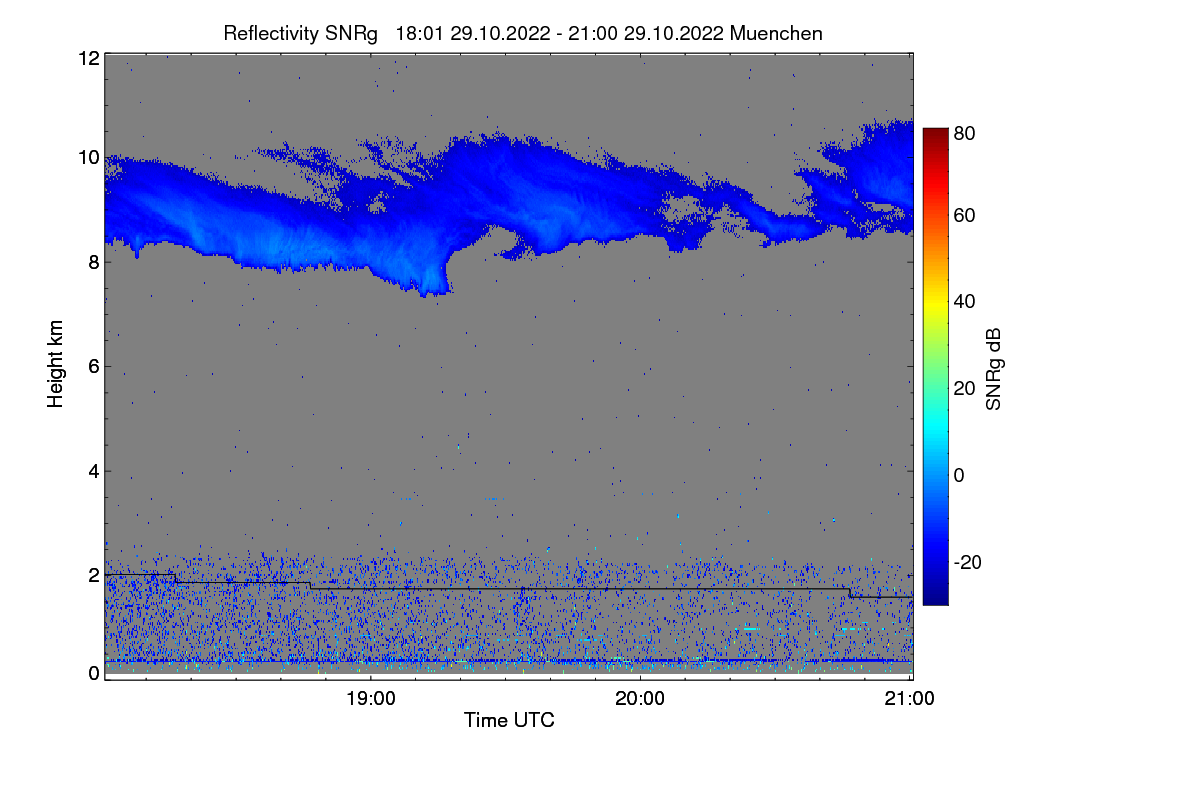Click the 40 value on colorbar scale
Image resolution: width=1200 pixels, height=800 pixels.
tap(964, 301)
